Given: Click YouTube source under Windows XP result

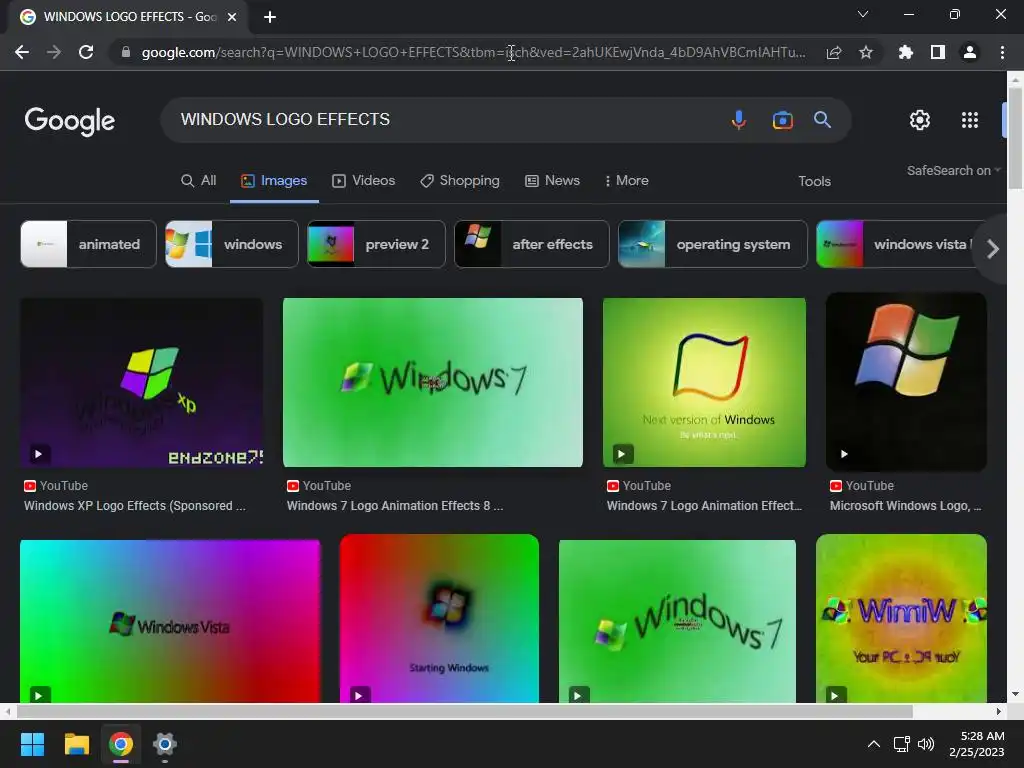Looking at the screenshot, I should (x=56, y=486).
